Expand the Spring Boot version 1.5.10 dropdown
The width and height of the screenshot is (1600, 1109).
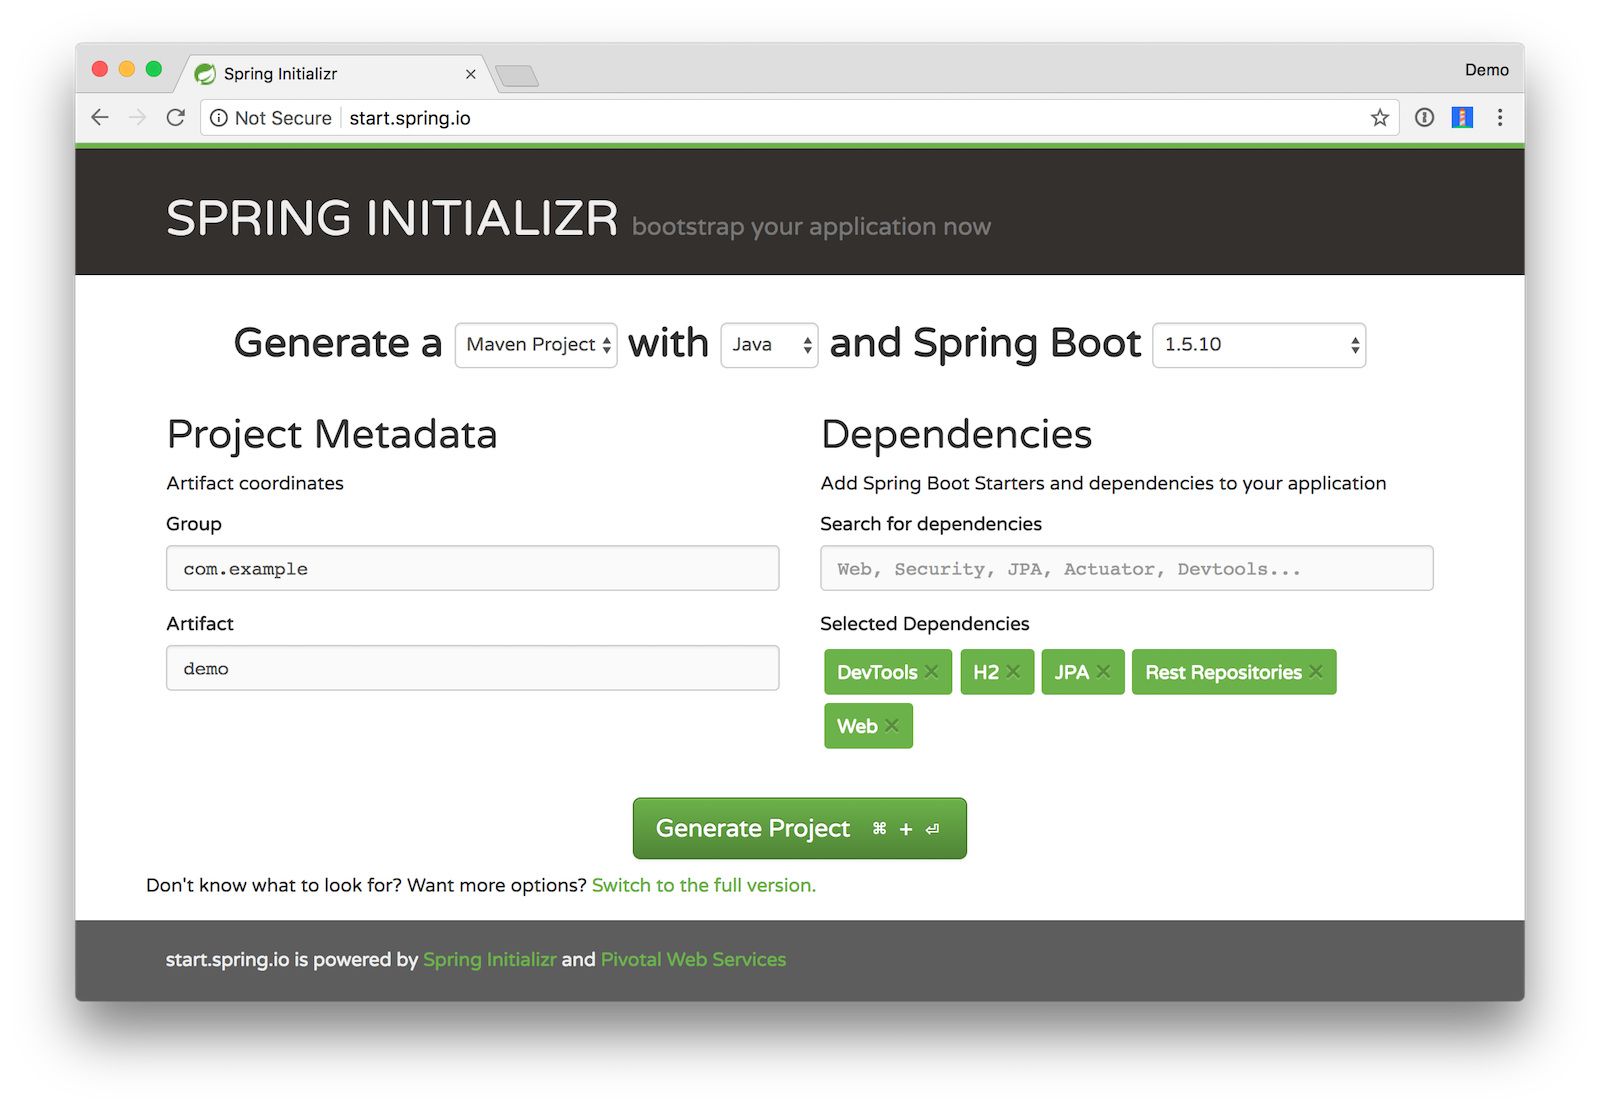pos(1258,345)
